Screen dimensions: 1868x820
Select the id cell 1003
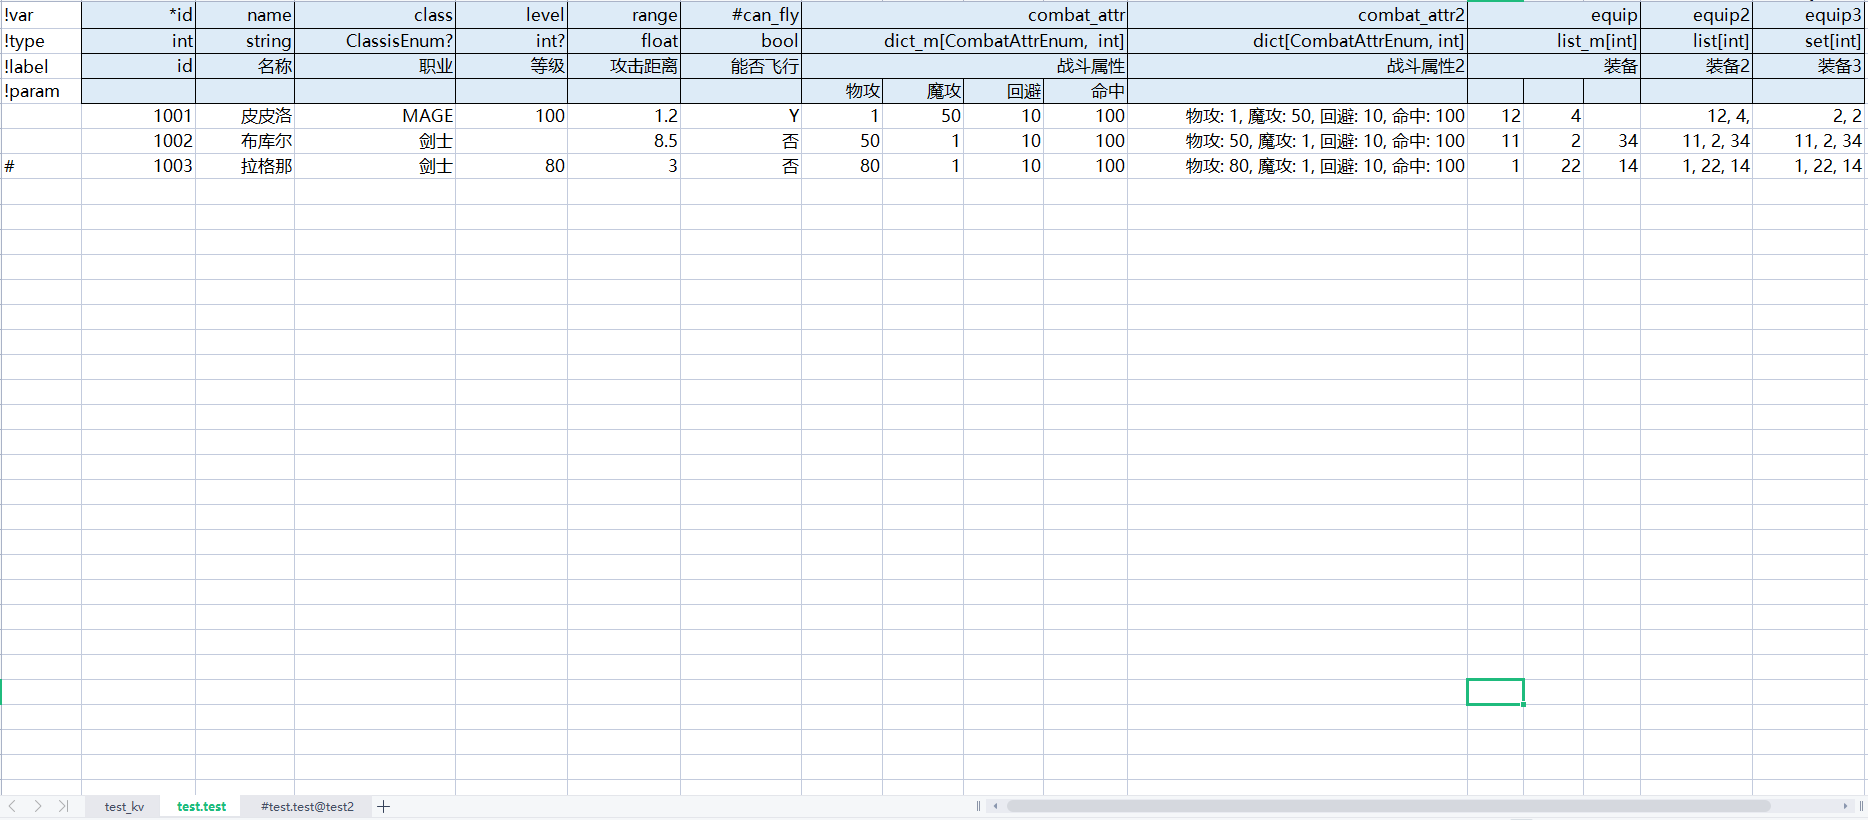(138, 166)
